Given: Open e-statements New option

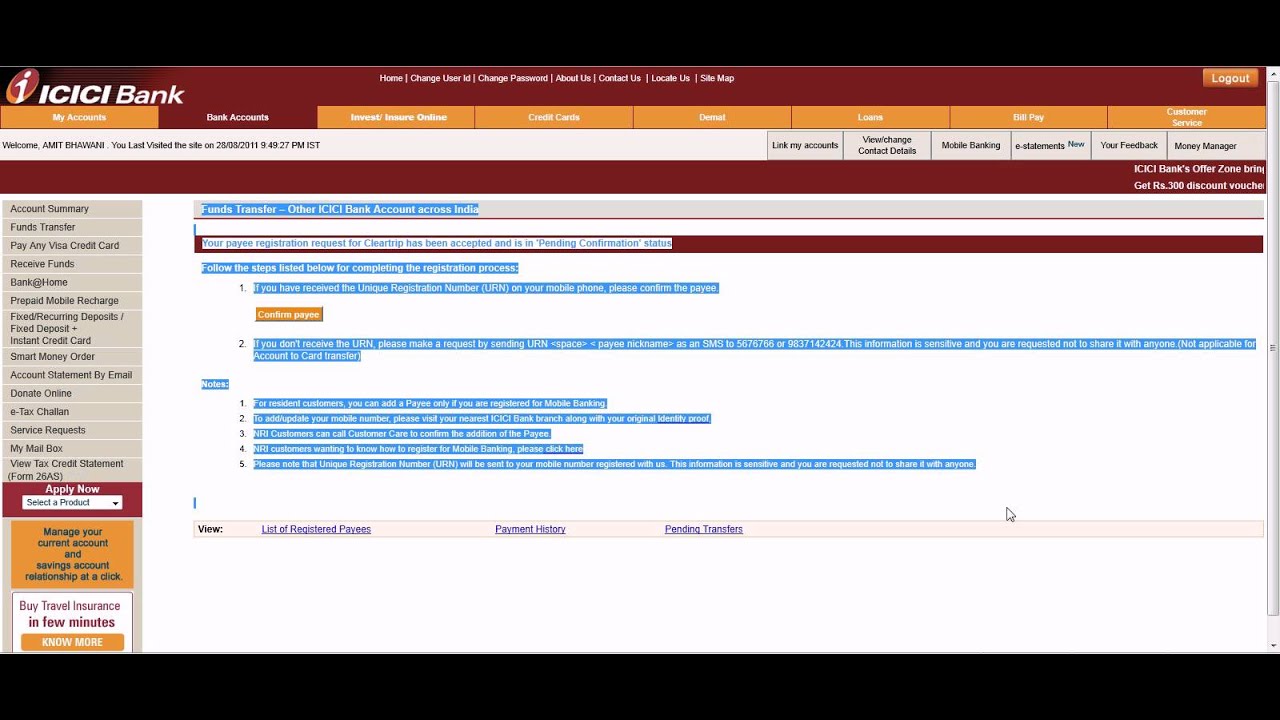Looking at the screenshot, I should point(1050,145).
